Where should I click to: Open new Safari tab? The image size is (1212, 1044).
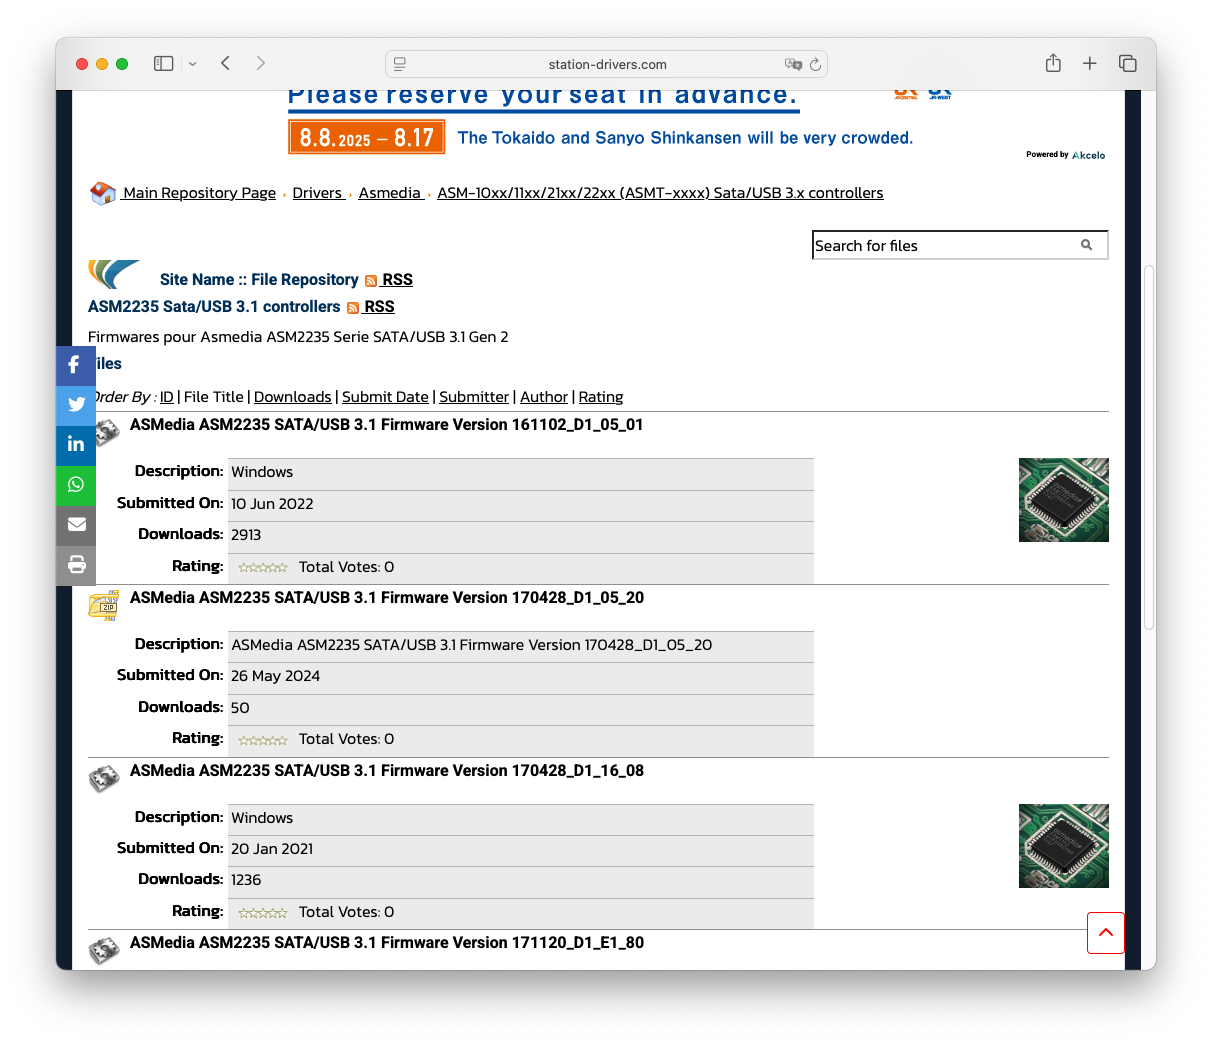click(1090, 64)
